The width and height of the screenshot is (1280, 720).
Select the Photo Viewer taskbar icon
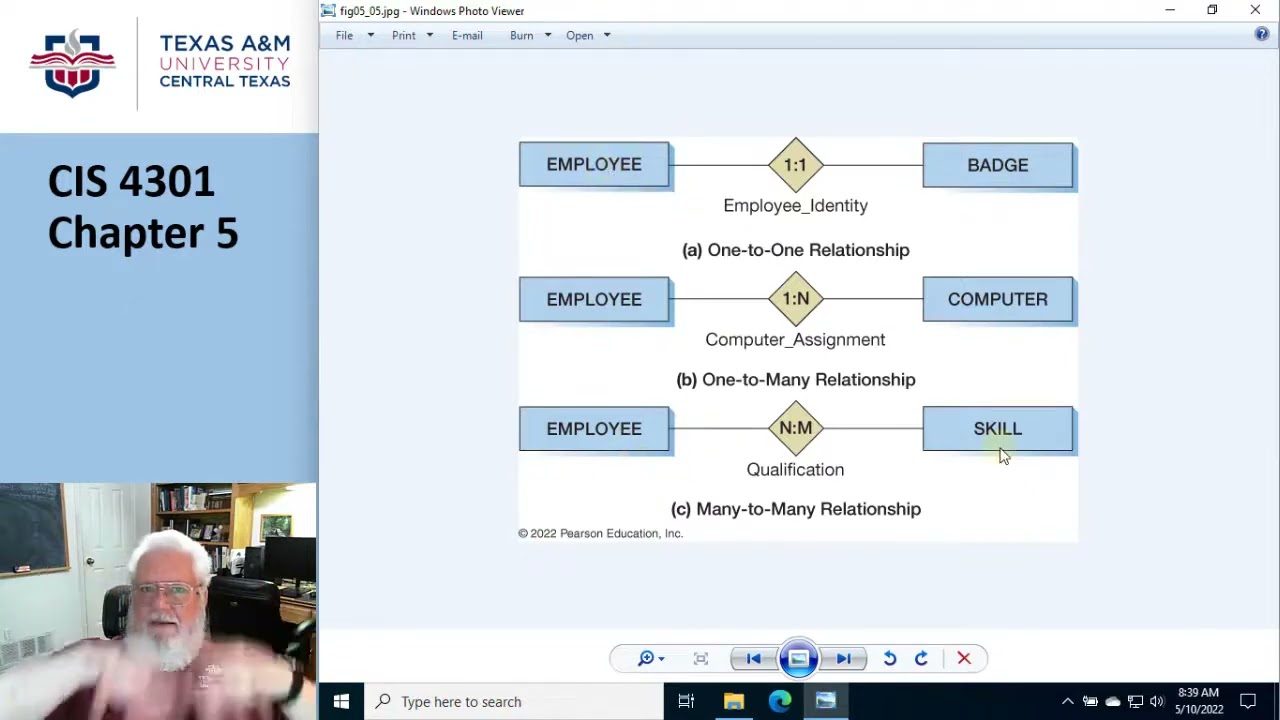pyautogui.click(x=825, y=701)
